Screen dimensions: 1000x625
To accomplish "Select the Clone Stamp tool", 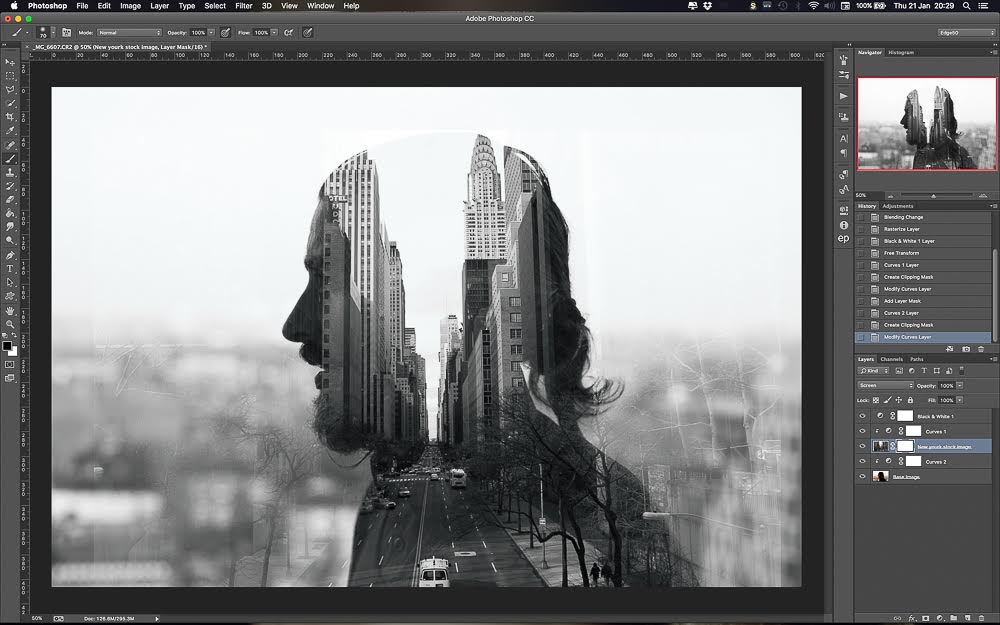I will pos(12,172).
